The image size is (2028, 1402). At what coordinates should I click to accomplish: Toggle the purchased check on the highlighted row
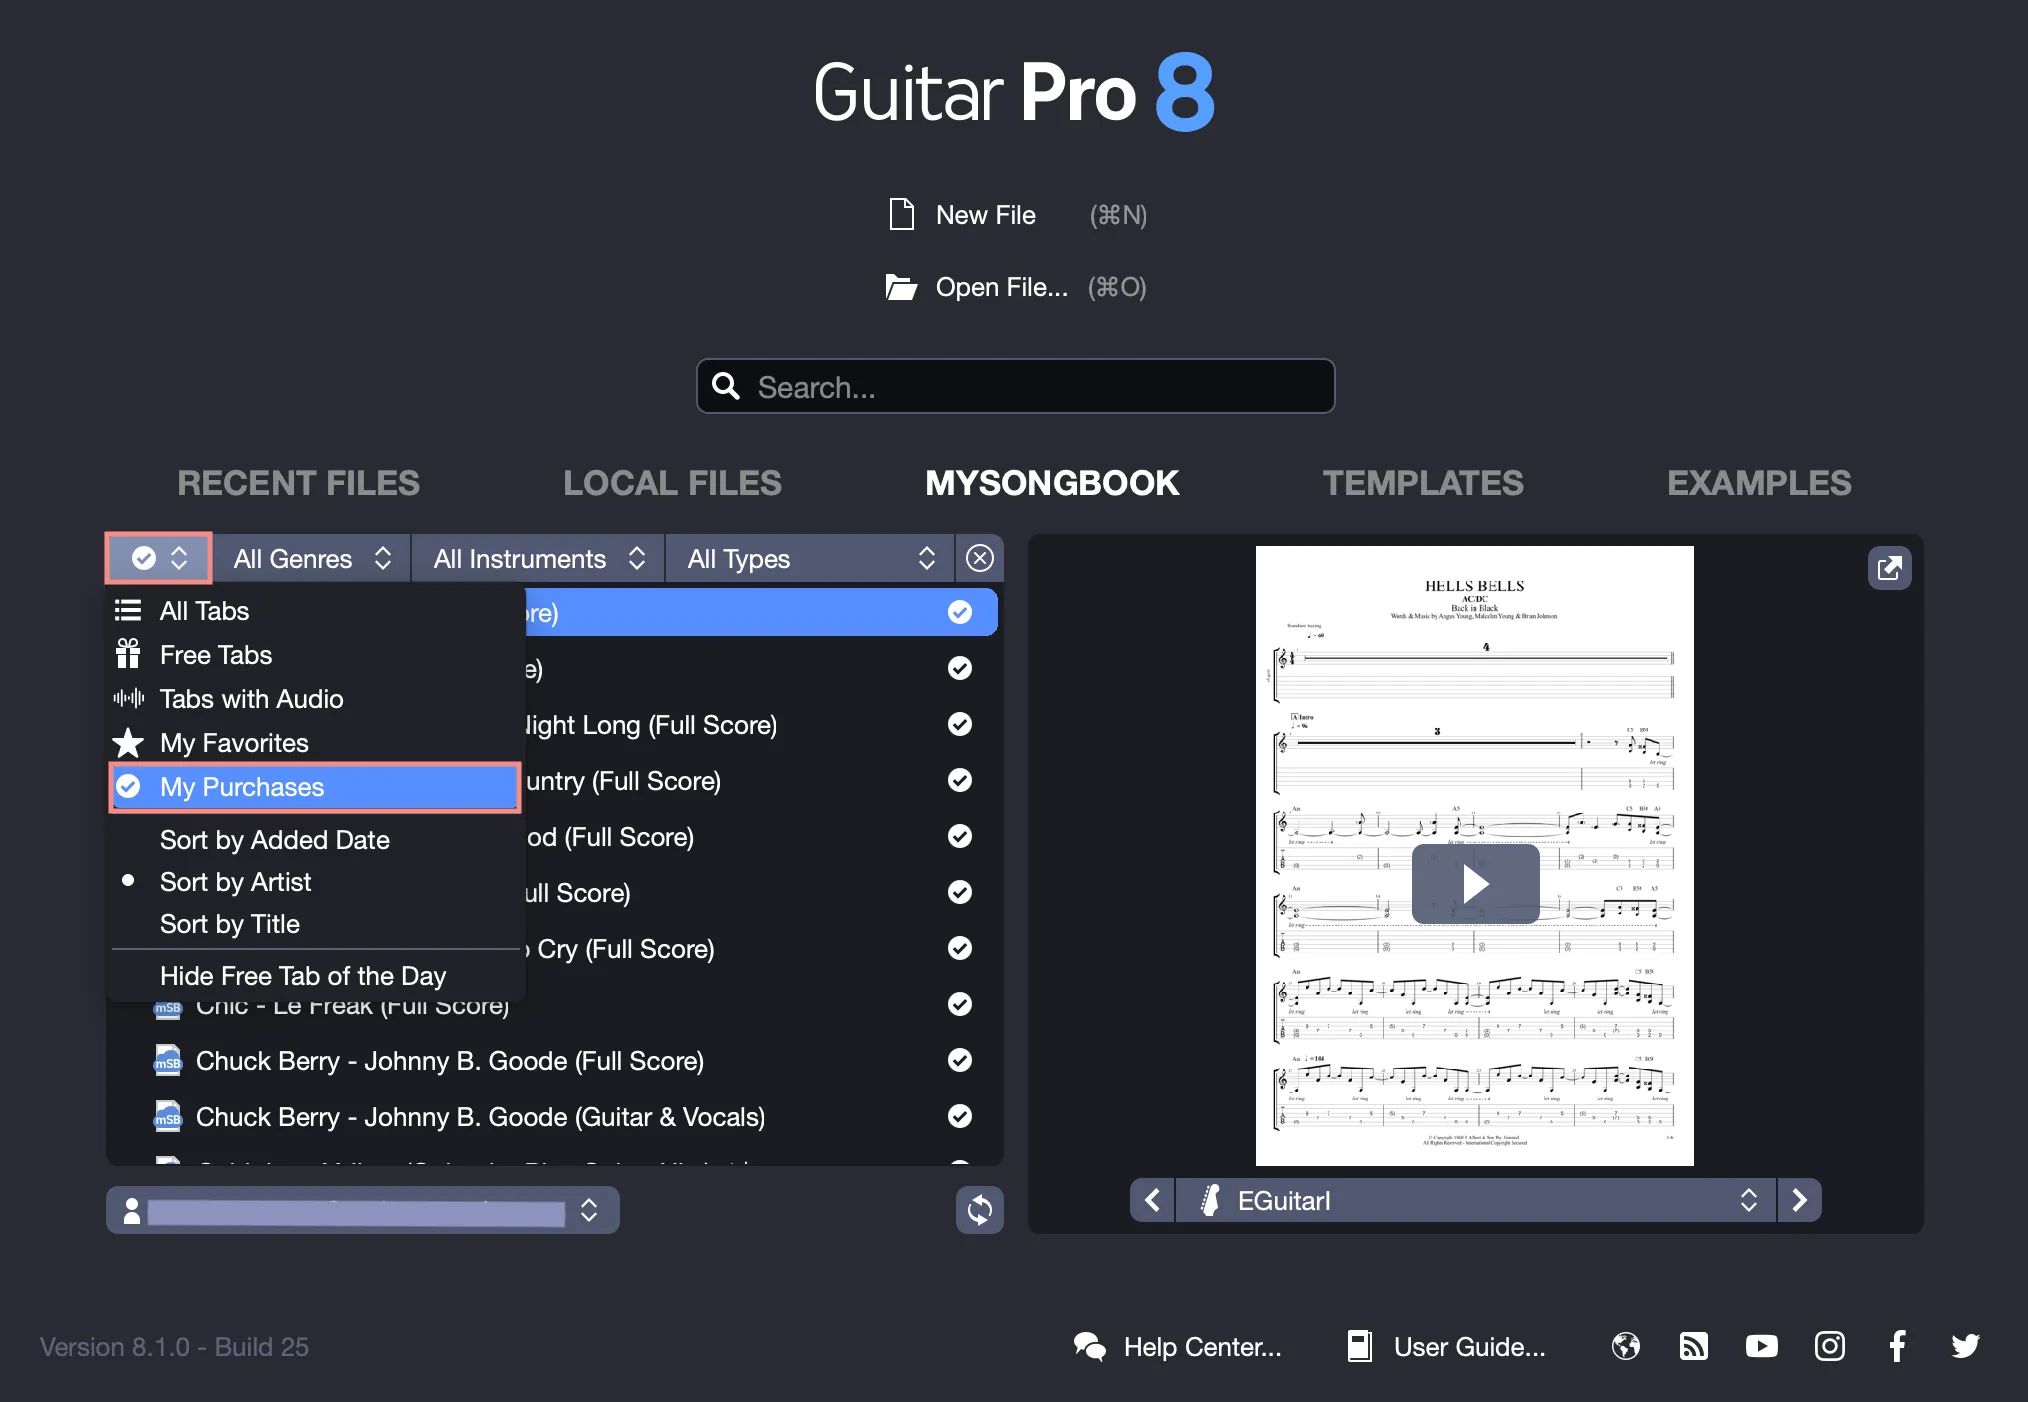[960, 612]
